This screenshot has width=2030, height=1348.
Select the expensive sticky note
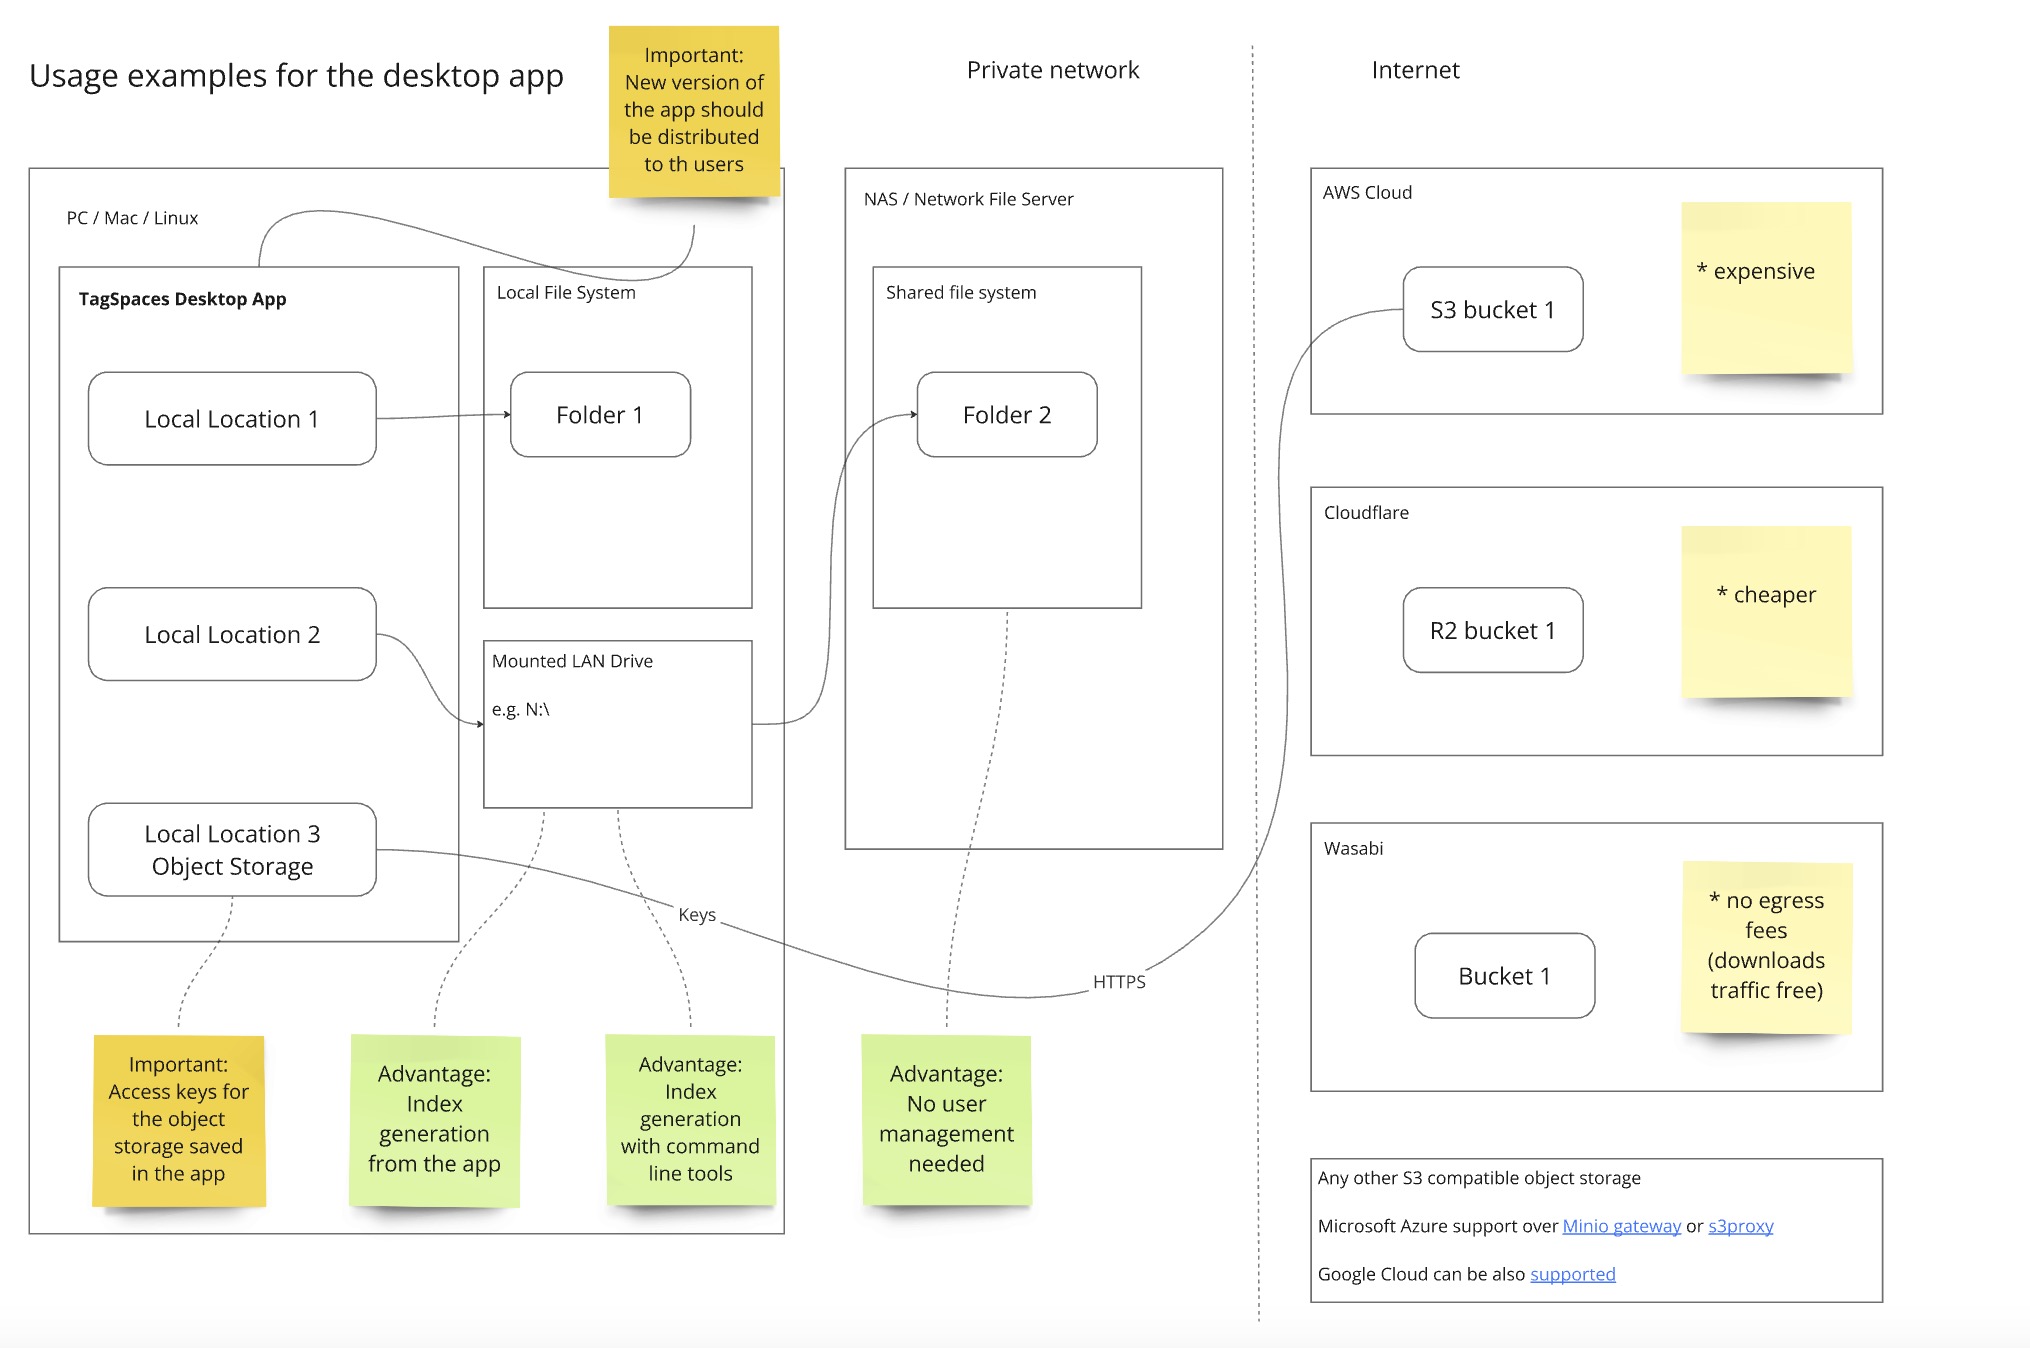coord(1765,285)
